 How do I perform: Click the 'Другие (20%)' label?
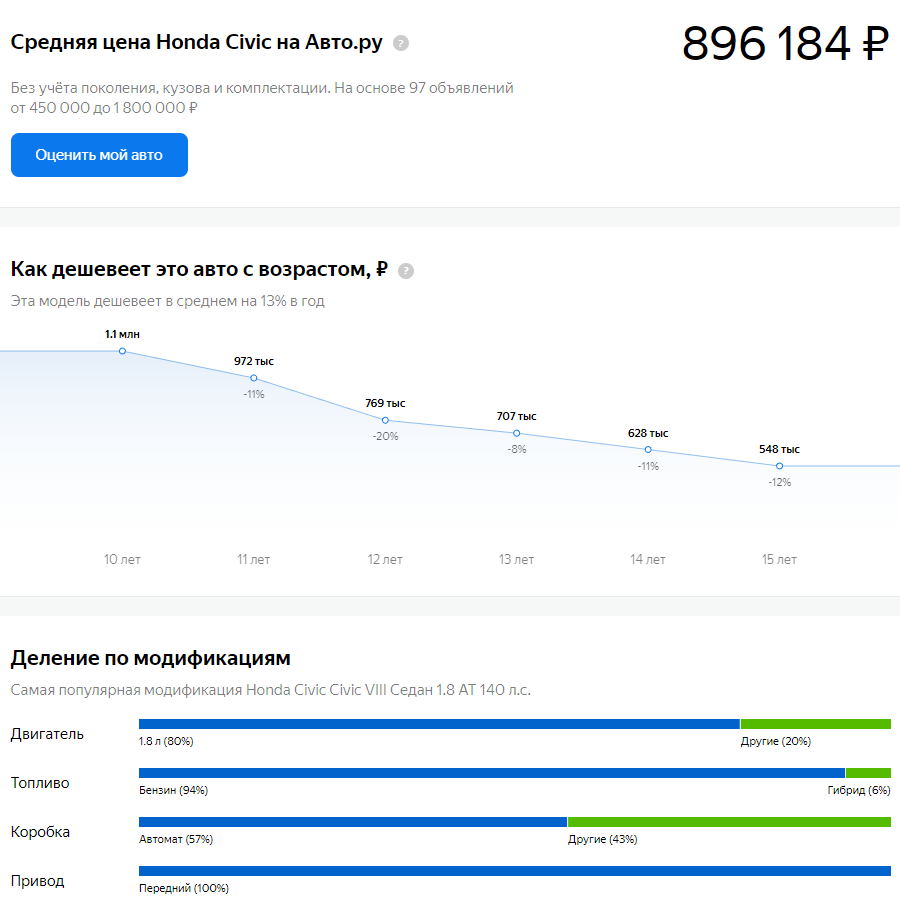click(x=776, y=741)
